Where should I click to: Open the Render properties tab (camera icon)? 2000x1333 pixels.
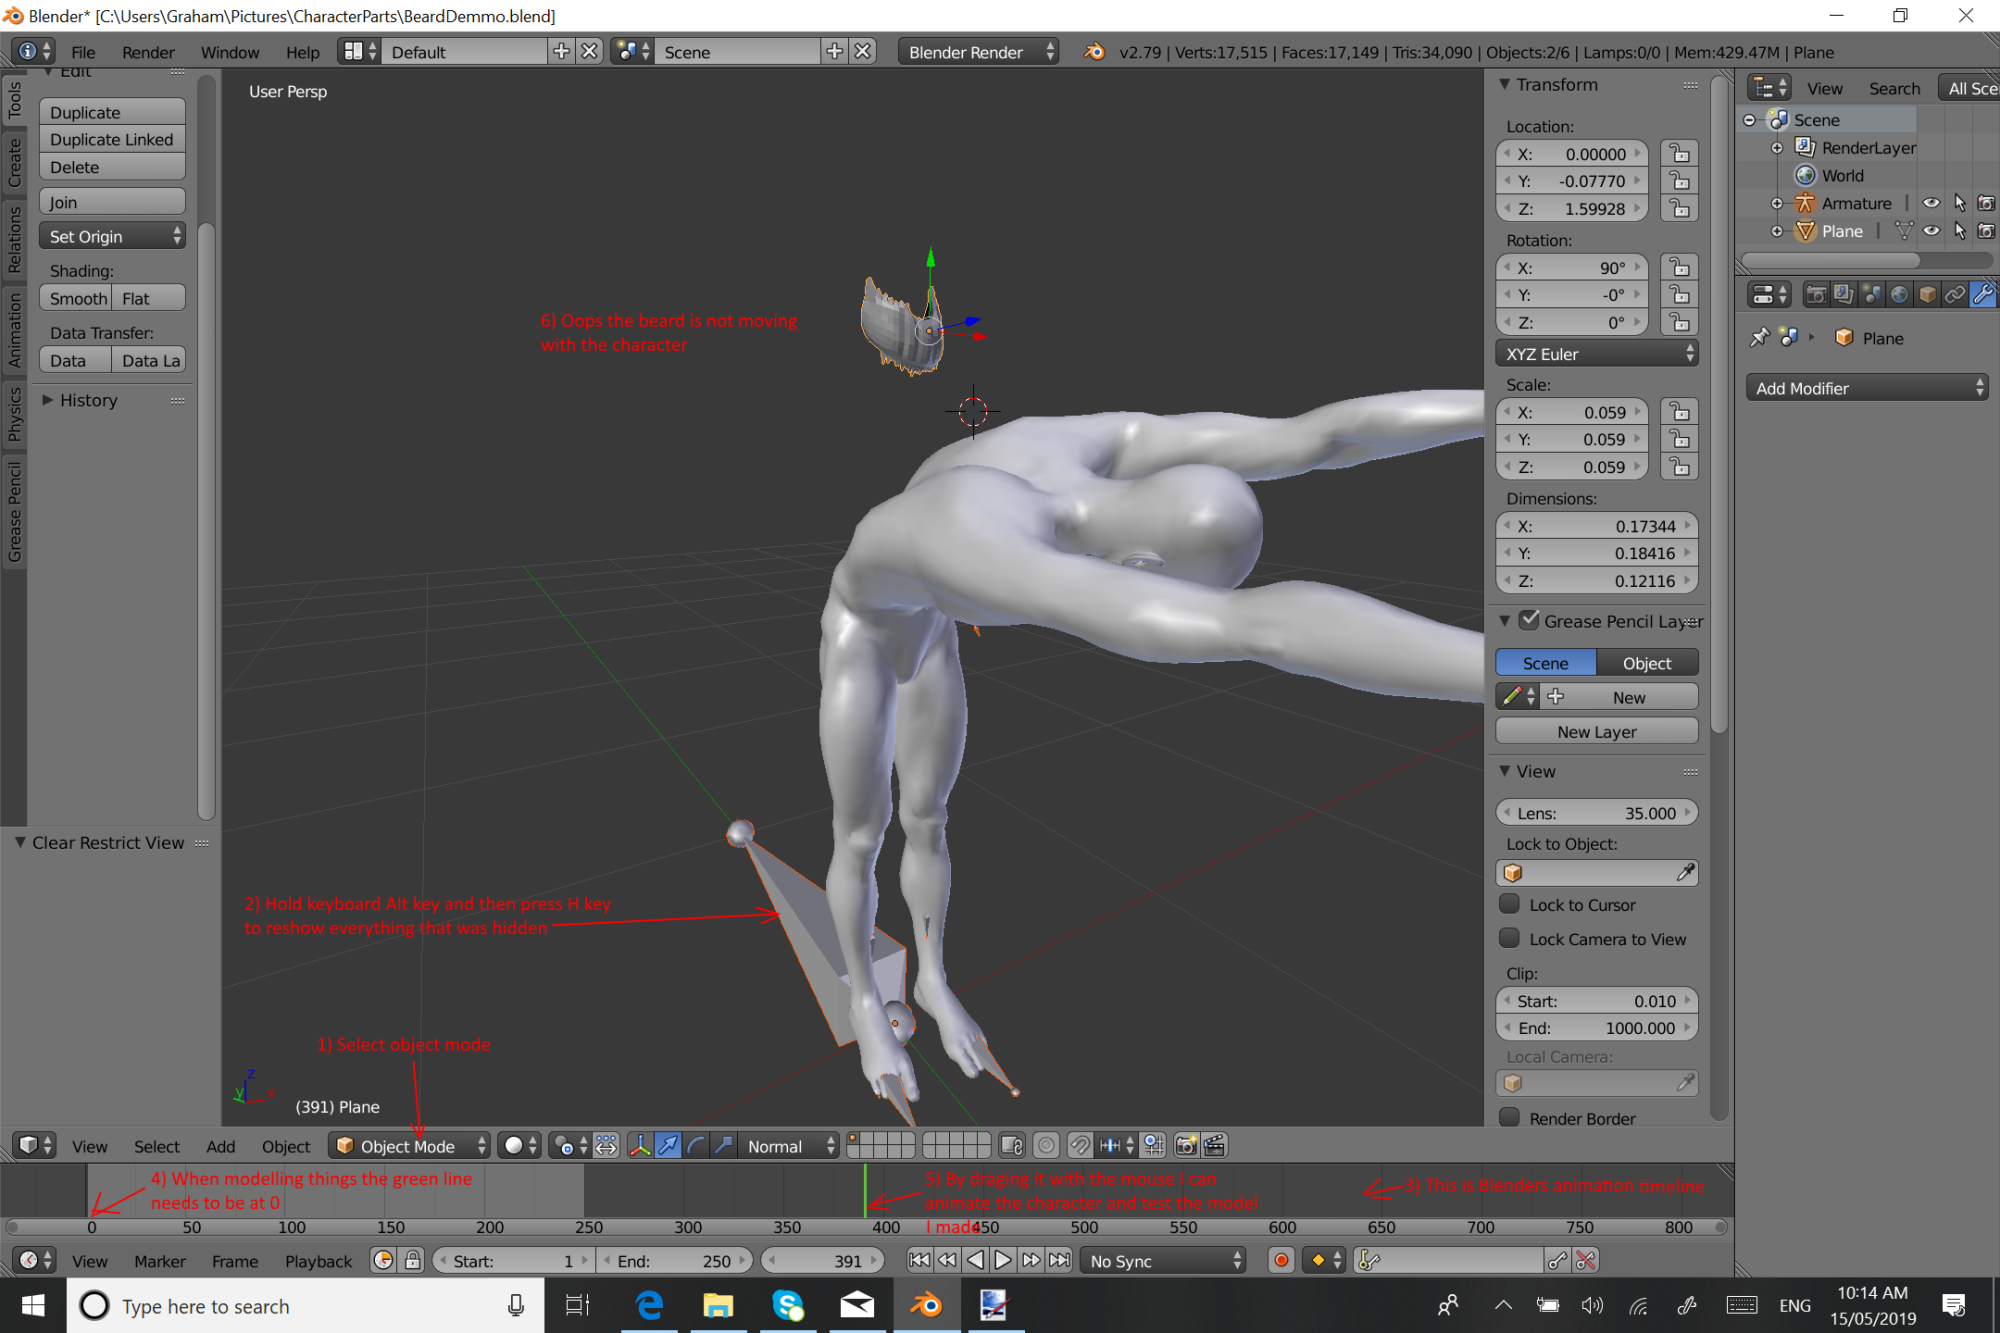pos(1816,295)
